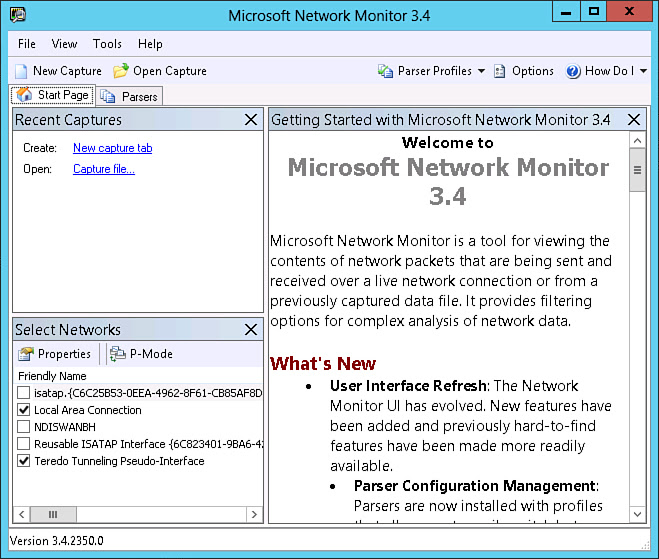The width and height of the screenshot is (659, 559).
Task: Click the Parser Profiles icon
Action: point(385,71)
